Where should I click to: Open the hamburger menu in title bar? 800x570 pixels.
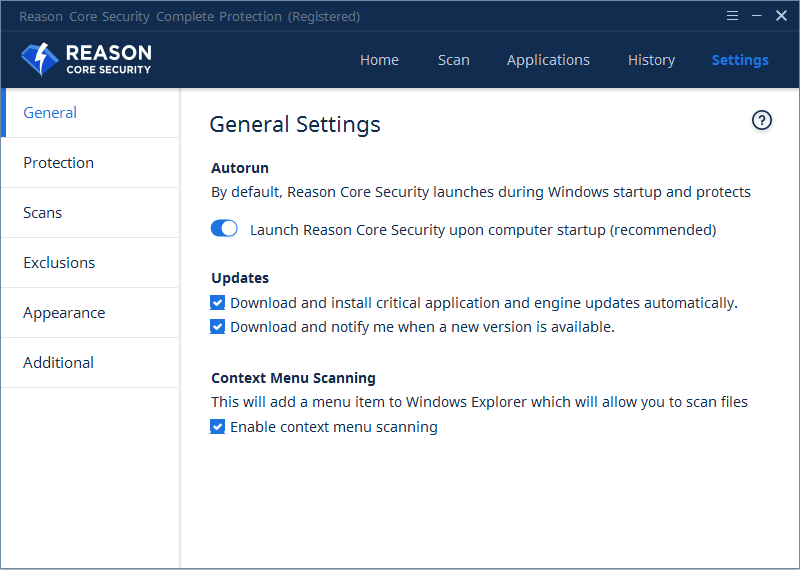click(733, 16)
